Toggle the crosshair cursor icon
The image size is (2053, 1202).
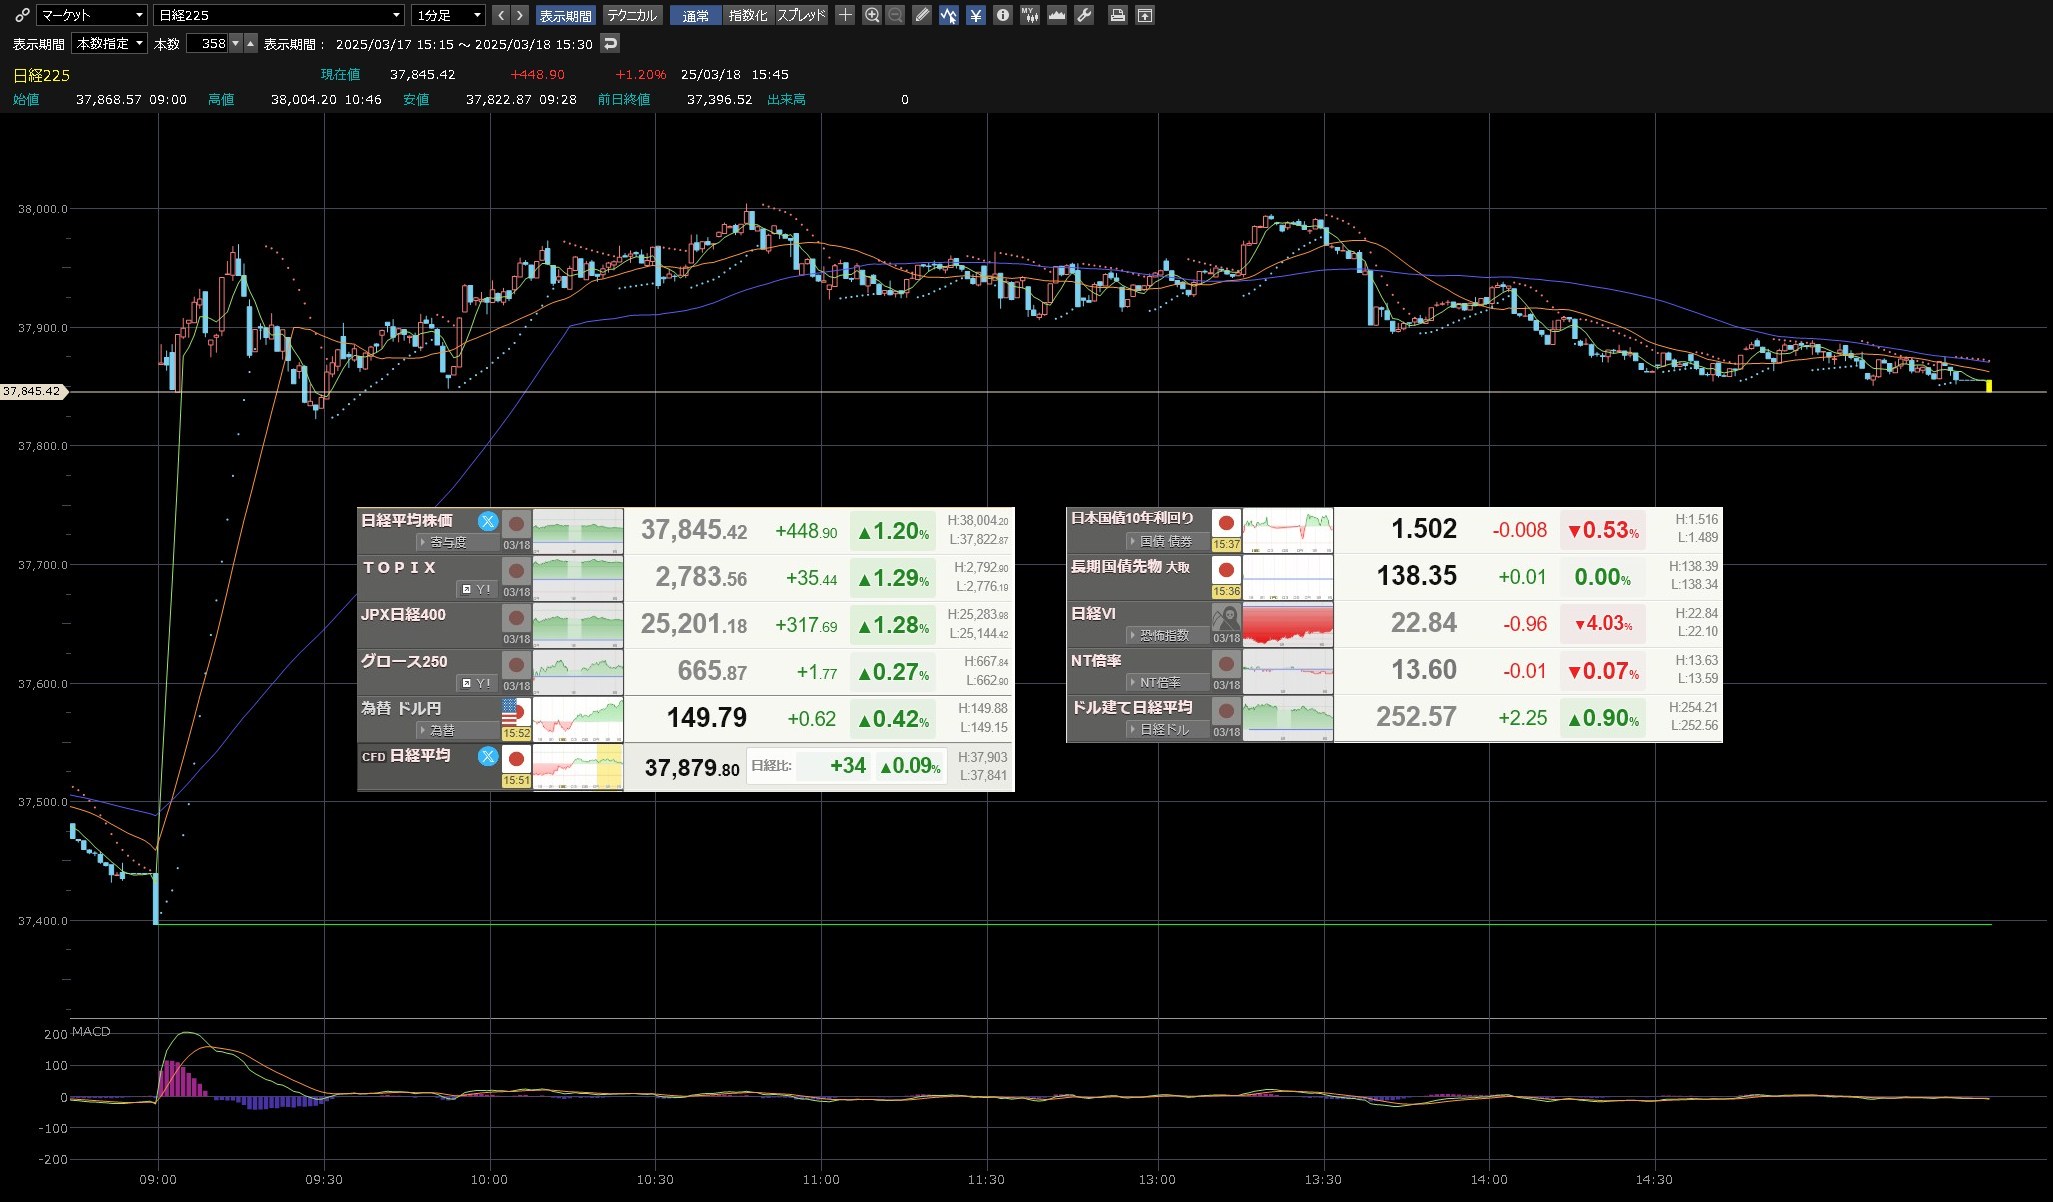pos(845,15)
